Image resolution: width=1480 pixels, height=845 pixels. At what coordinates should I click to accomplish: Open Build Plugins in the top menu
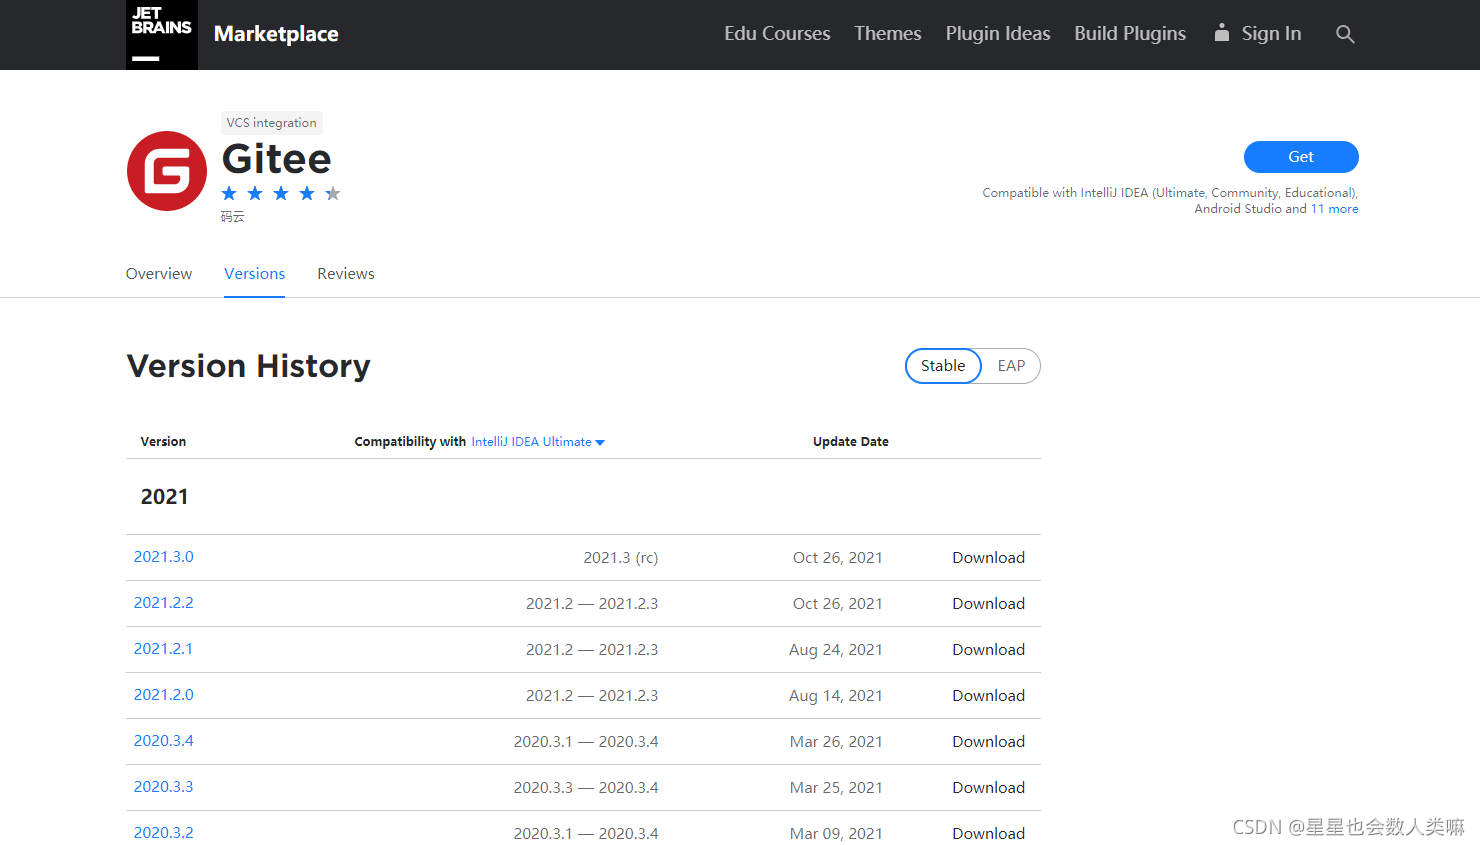click(1130, 33)
